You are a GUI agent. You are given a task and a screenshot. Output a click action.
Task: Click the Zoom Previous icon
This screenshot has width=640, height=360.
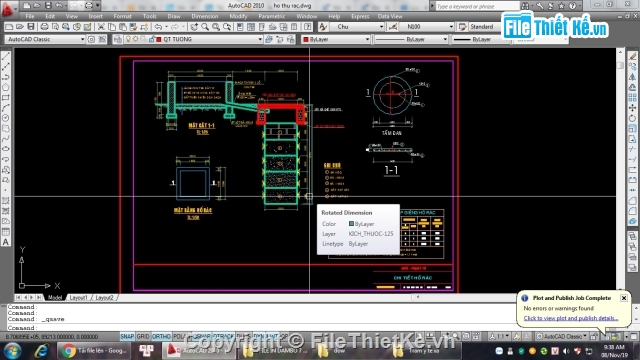227,27
